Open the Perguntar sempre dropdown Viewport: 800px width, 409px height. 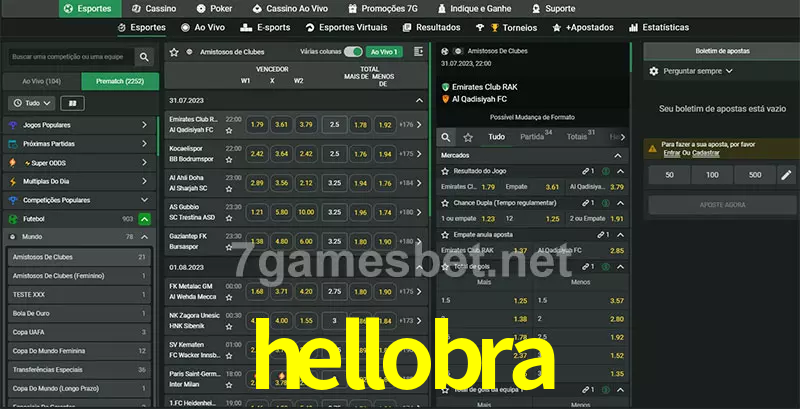pyautogui.click(x=697, y=71)
